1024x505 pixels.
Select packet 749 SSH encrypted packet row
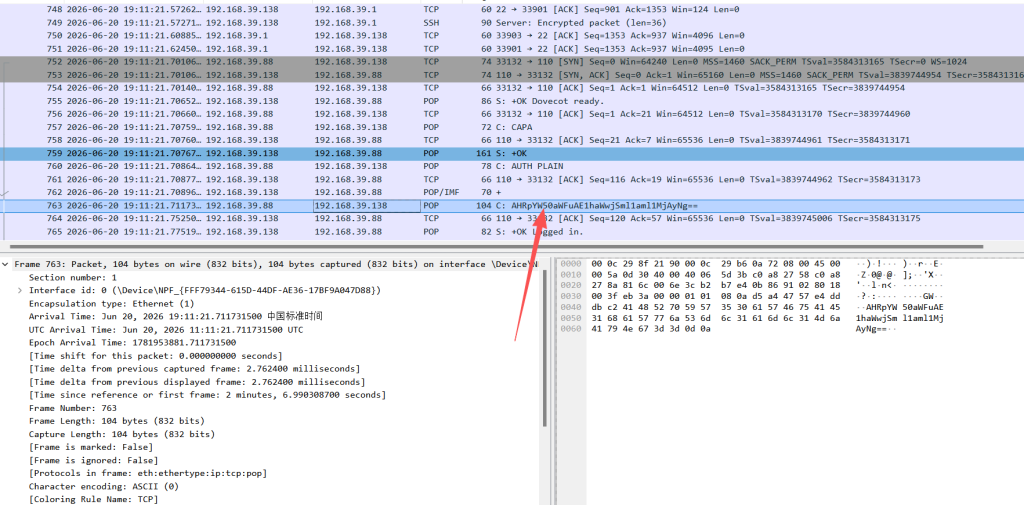[x=512, y=23]
